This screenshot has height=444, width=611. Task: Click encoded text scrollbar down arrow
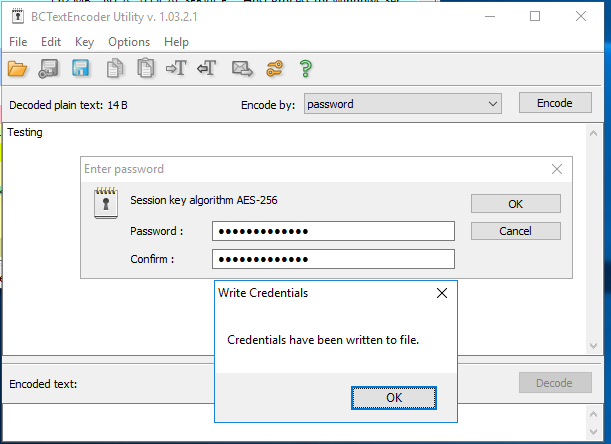point(593,432)
